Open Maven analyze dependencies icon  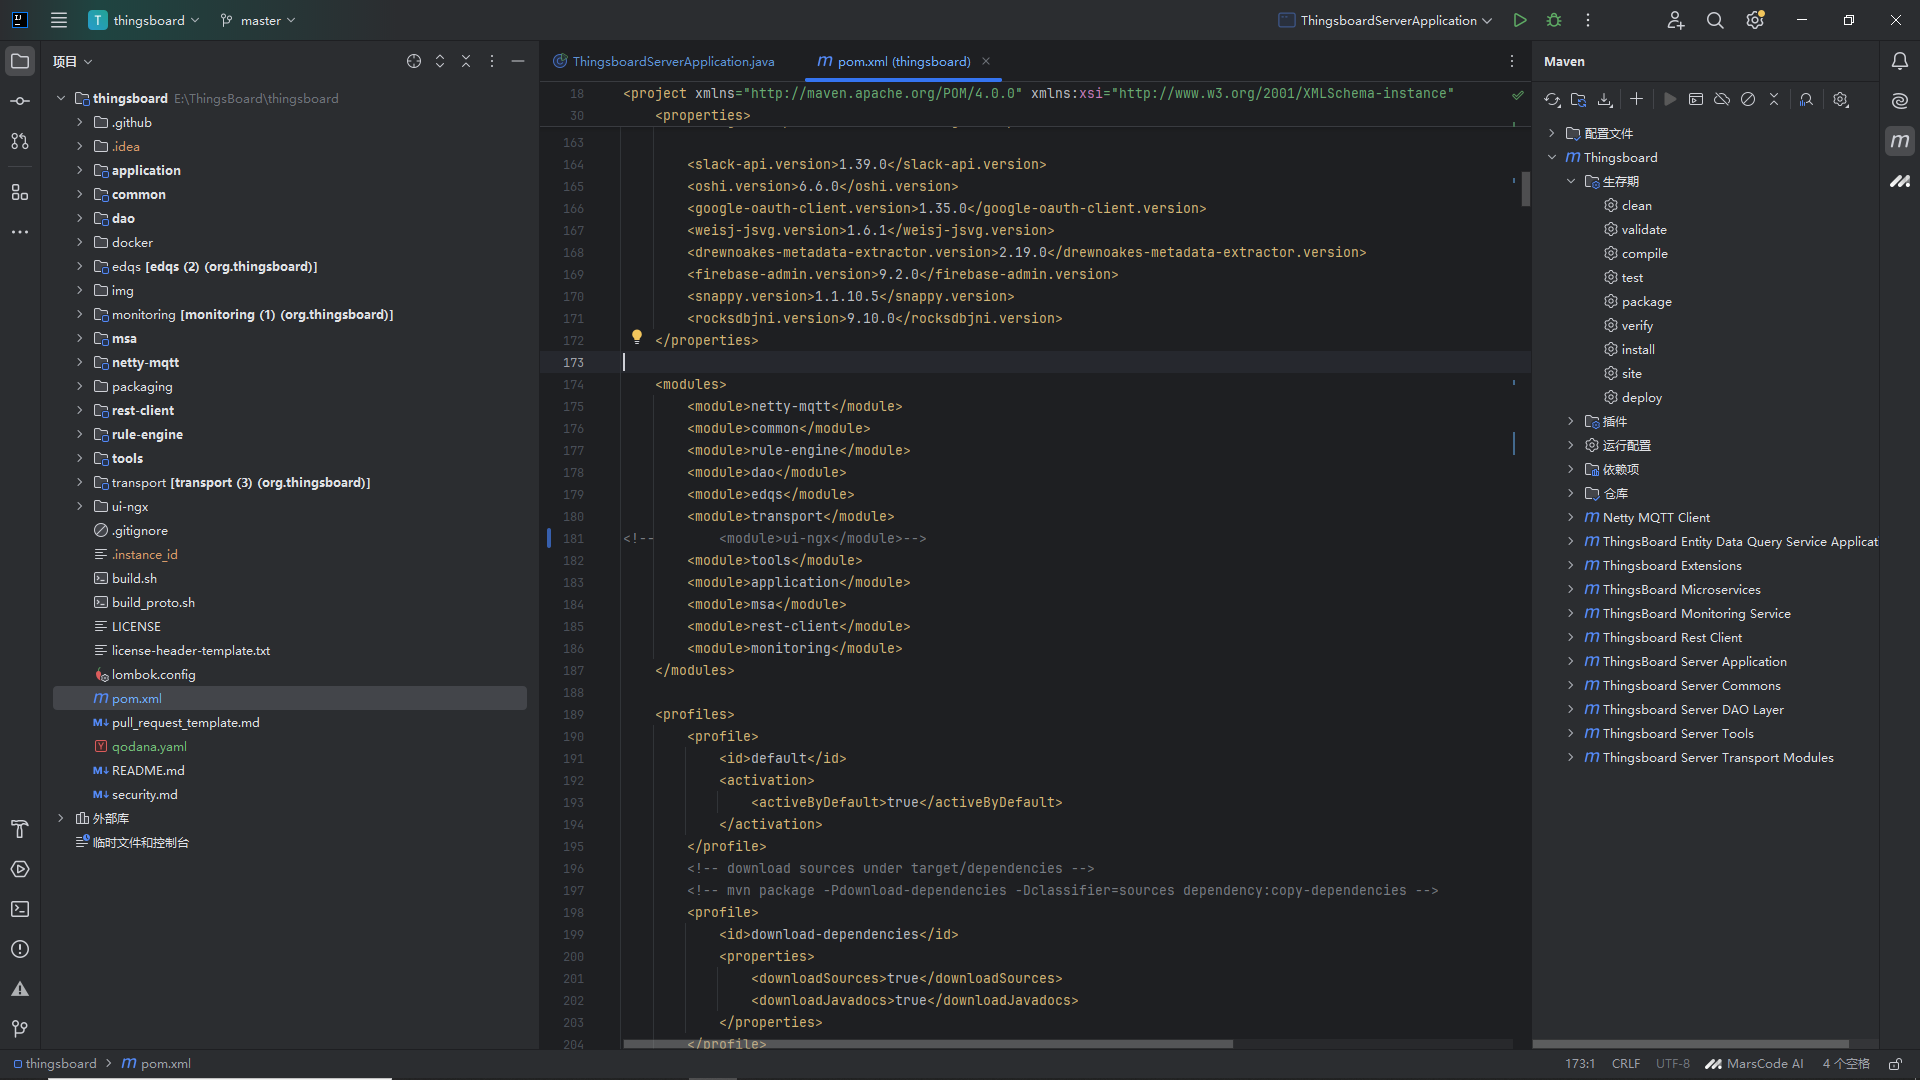pyautogui.click(x=1806, y=100)
